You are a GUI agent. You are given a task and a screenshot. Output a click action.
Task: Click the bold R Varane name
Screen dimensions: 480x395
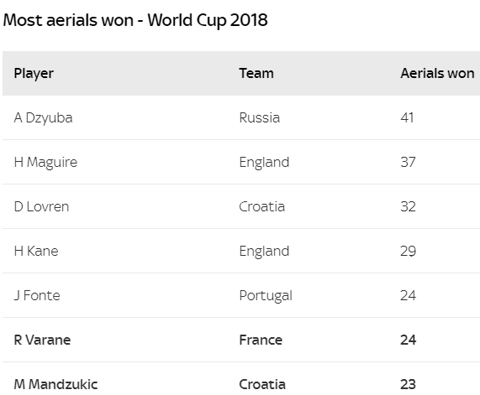(42, 340)
